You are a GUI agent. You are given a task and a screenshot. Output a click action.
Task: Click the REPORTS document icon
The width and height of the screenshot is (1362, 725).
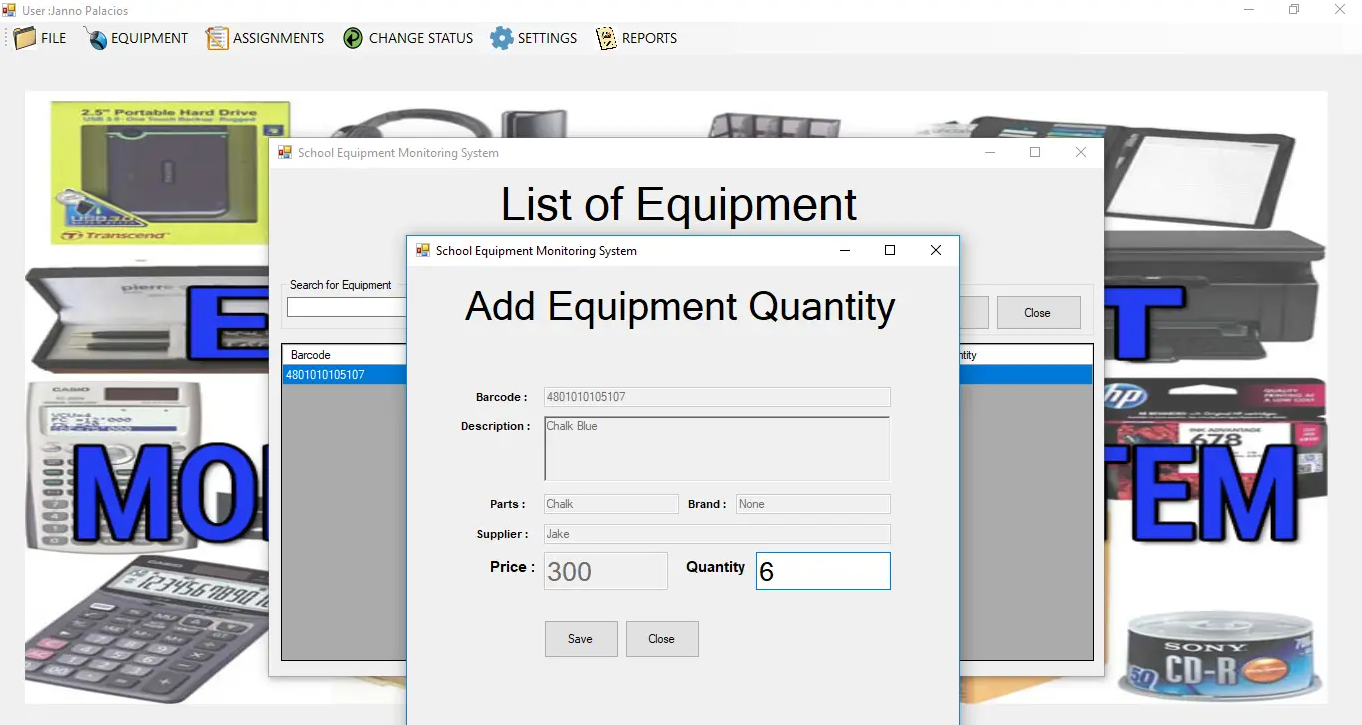coord(606,38)
